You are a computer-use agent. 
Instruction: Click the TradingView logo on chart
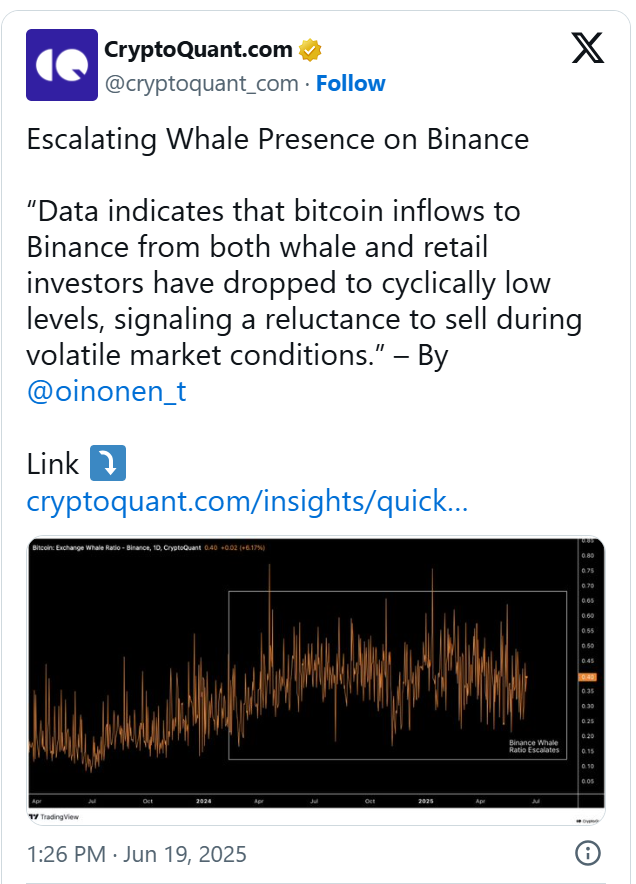coord(53,817)
